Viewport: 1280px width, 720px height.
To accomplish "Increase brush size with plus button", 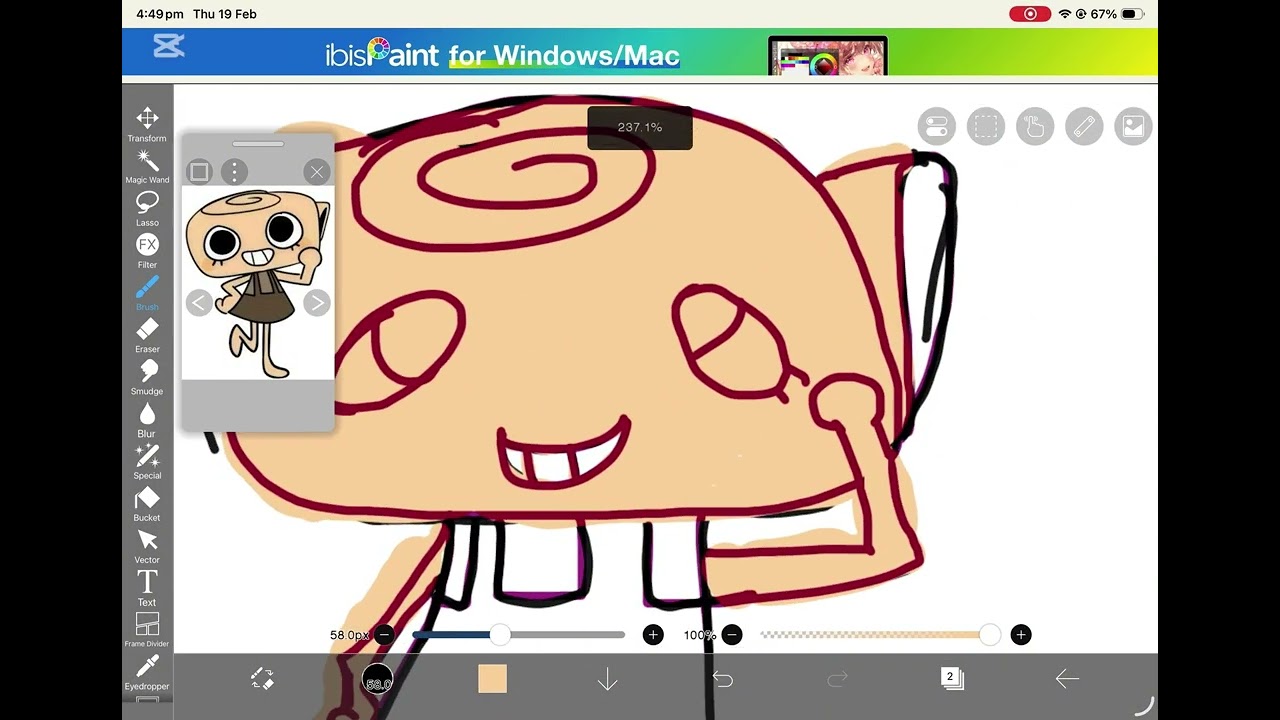I will point(653,635).
